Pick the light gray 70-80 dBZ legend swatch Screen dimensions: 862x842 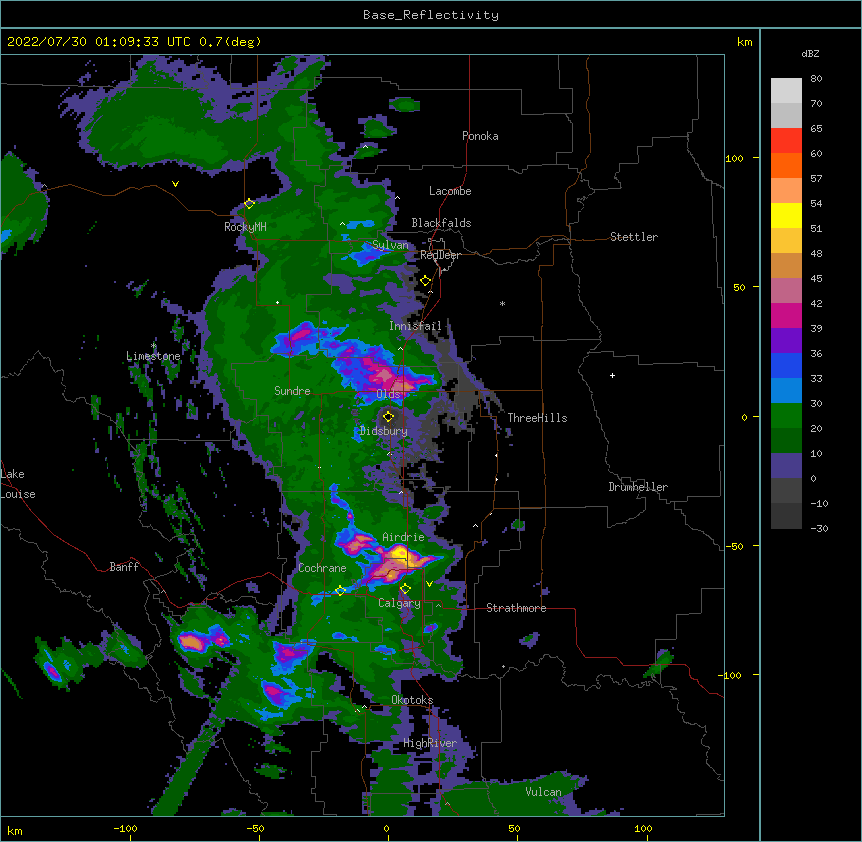[786, 91]
